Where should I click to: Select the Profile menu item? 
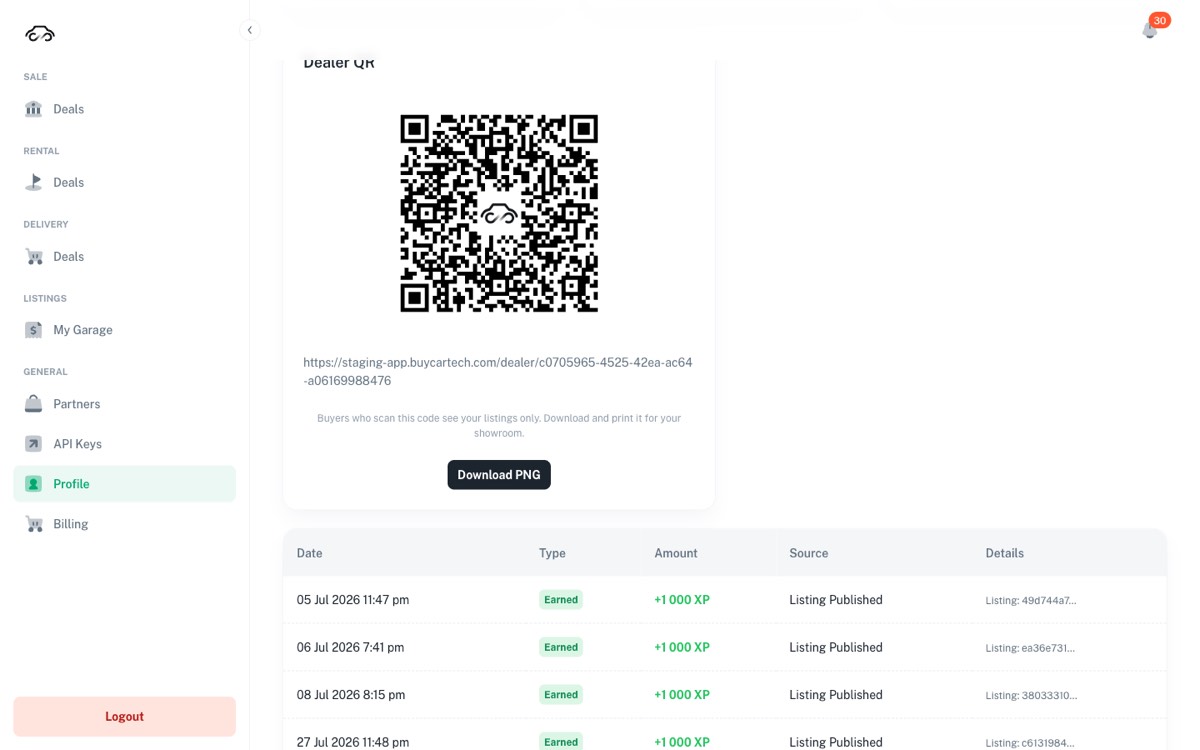(125, 484)
